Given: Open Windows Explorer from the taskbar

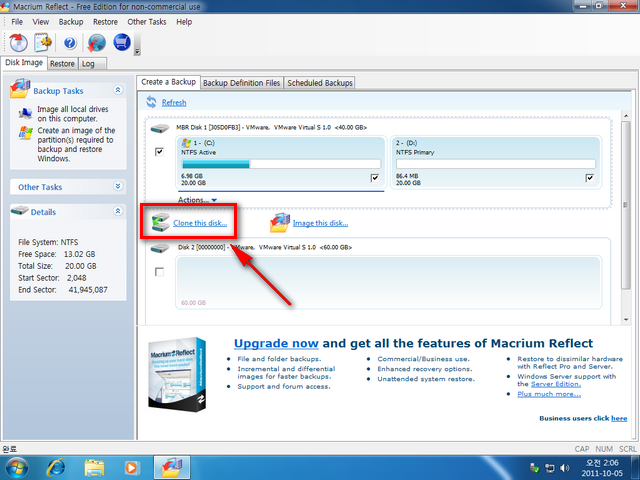Looking at the screenshot, I should (x=94, y=468).
